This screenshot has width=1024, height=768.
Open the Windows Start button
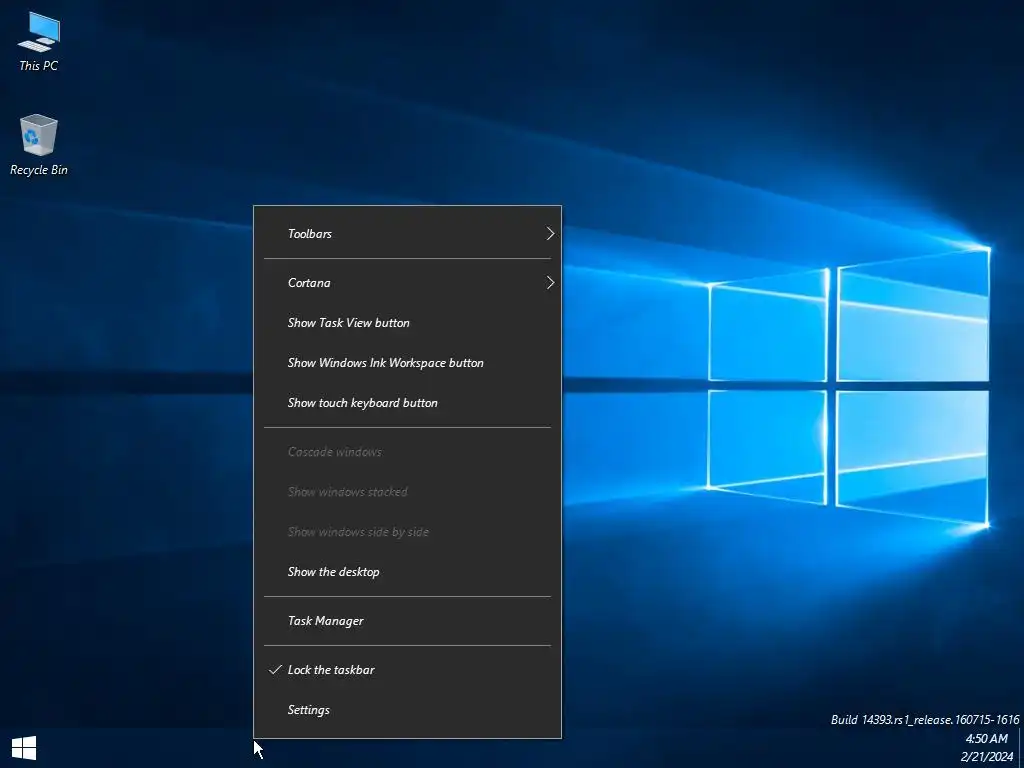(24, 748)
